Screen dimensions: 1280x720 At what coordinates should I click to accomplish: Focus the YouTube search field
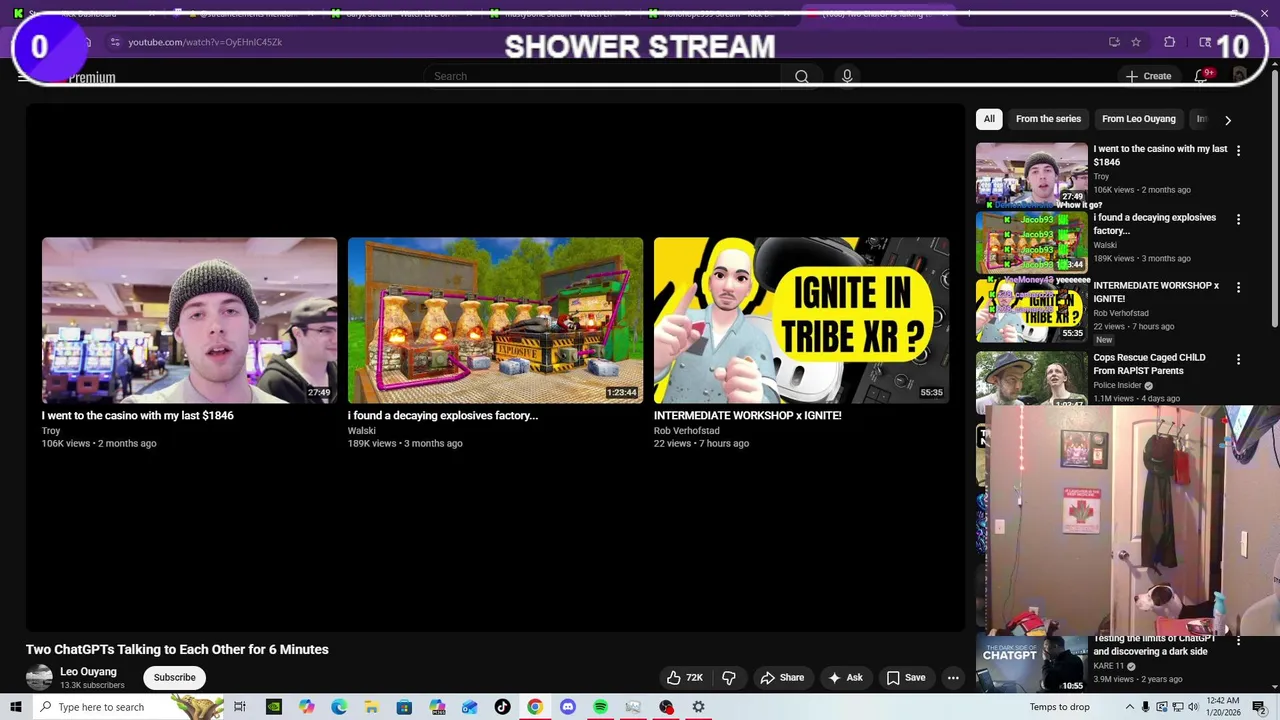pos(603,76)
